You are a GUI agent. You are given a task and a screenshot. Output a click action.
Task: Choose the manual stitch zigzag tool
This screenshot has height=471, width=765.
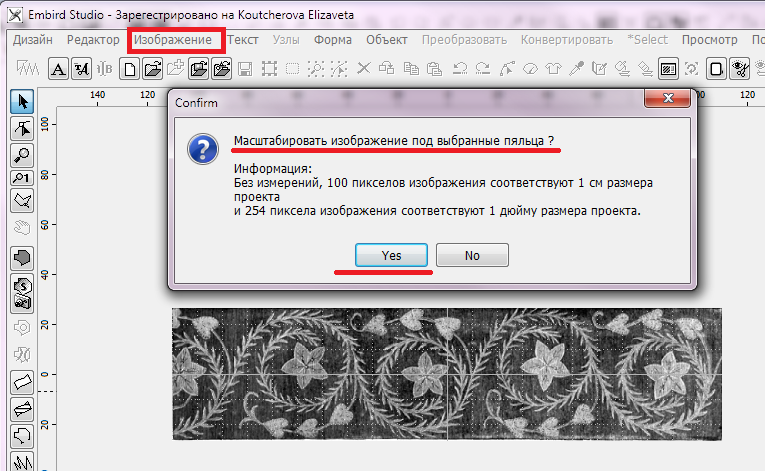[22, 461]
